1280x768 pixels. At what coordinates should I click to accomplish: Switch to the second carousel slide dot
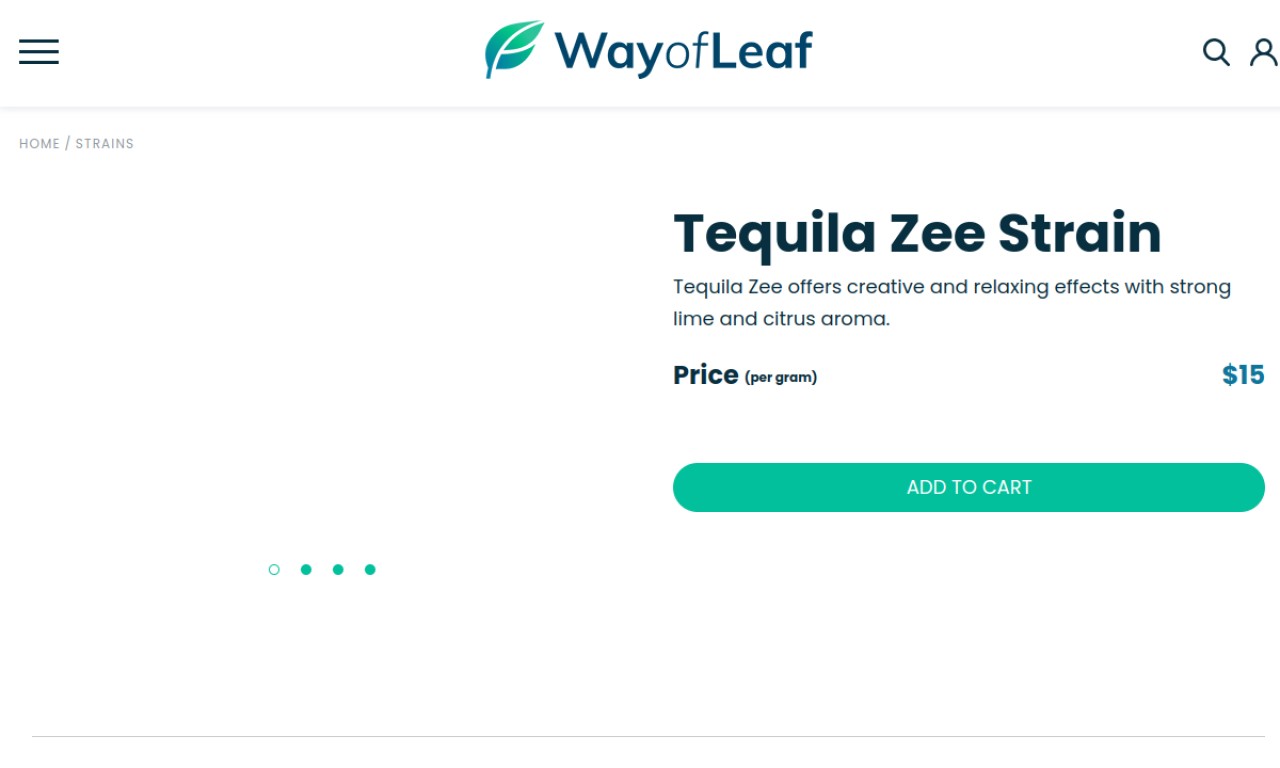point(306,570)
